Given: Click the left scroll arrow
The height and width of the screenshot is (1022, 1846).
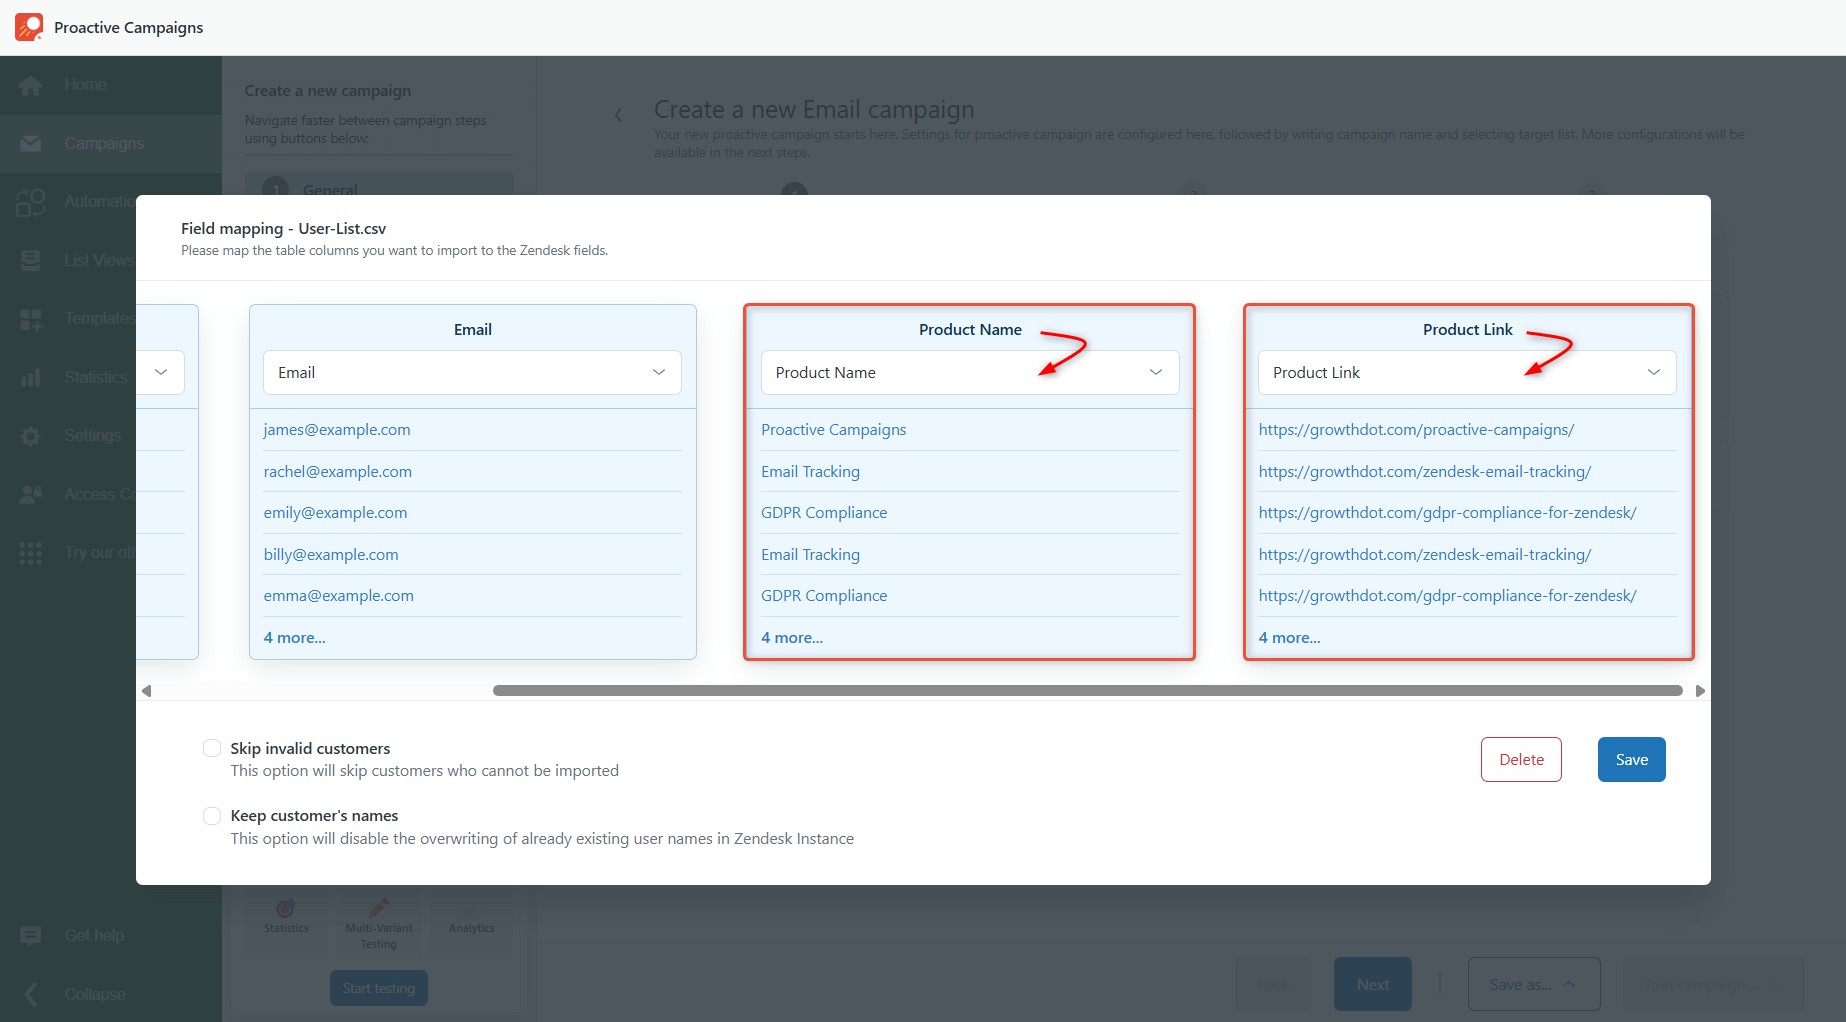Looking at the screenshot, I should tap(147, 691).
